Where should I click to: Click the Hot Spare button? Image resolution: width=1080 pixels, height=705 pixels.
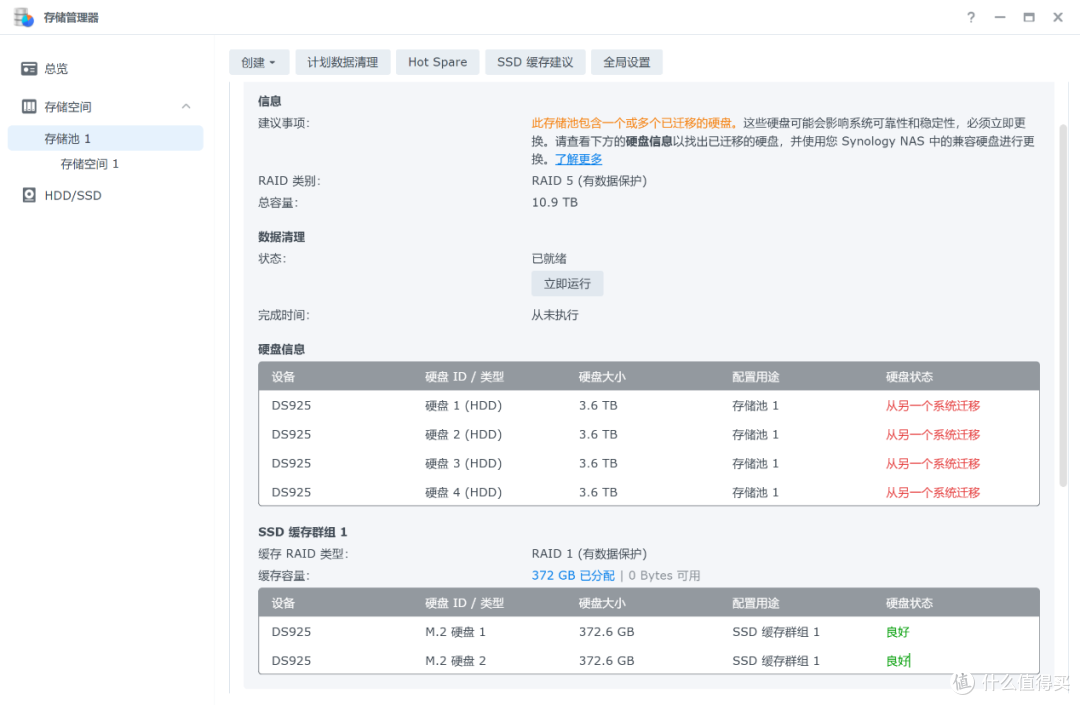[x=437, y=62]
